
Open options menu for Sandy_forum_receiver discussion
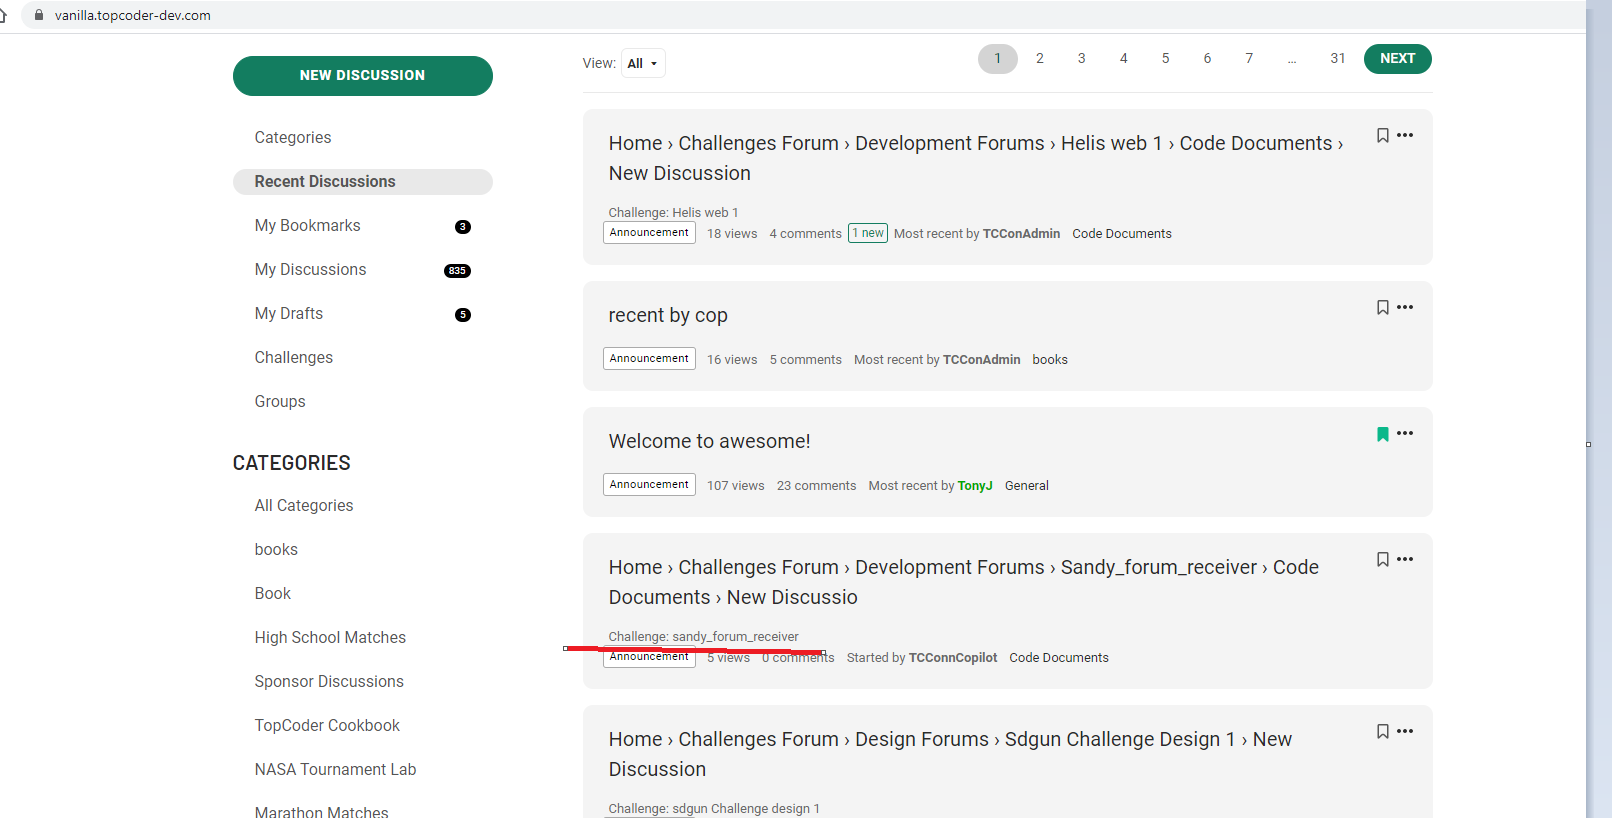(1405, 559)
